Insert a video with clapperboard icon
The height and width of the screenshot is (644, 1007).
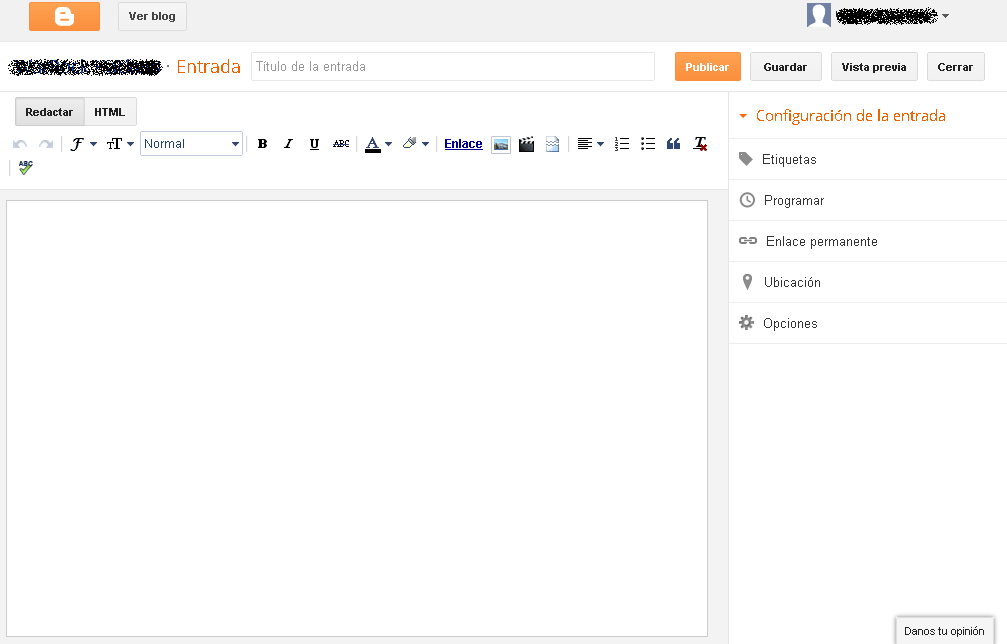click(x=527, y=144)
